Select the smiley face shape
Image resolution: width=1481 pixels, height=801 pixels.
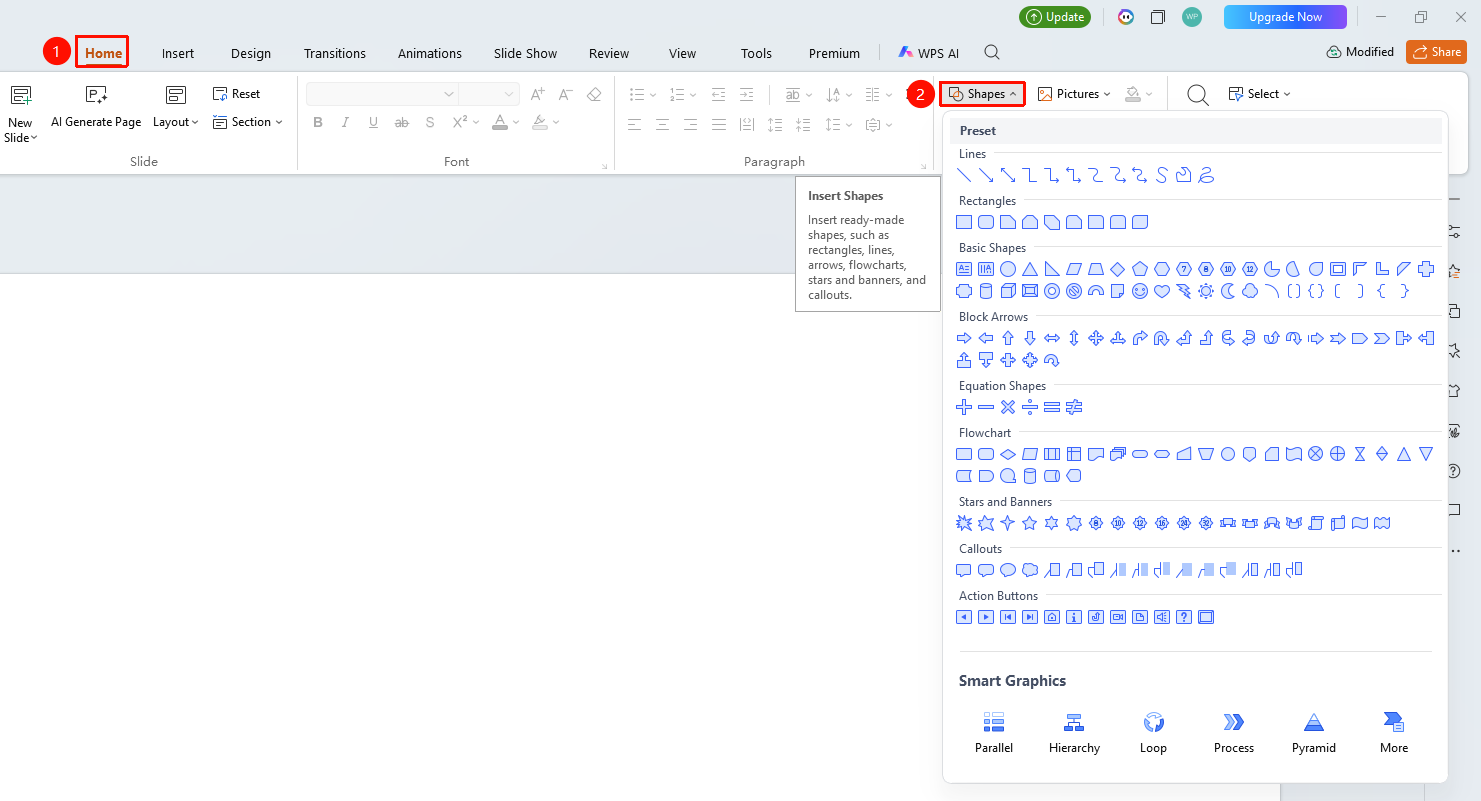[x=1140, y=291]
